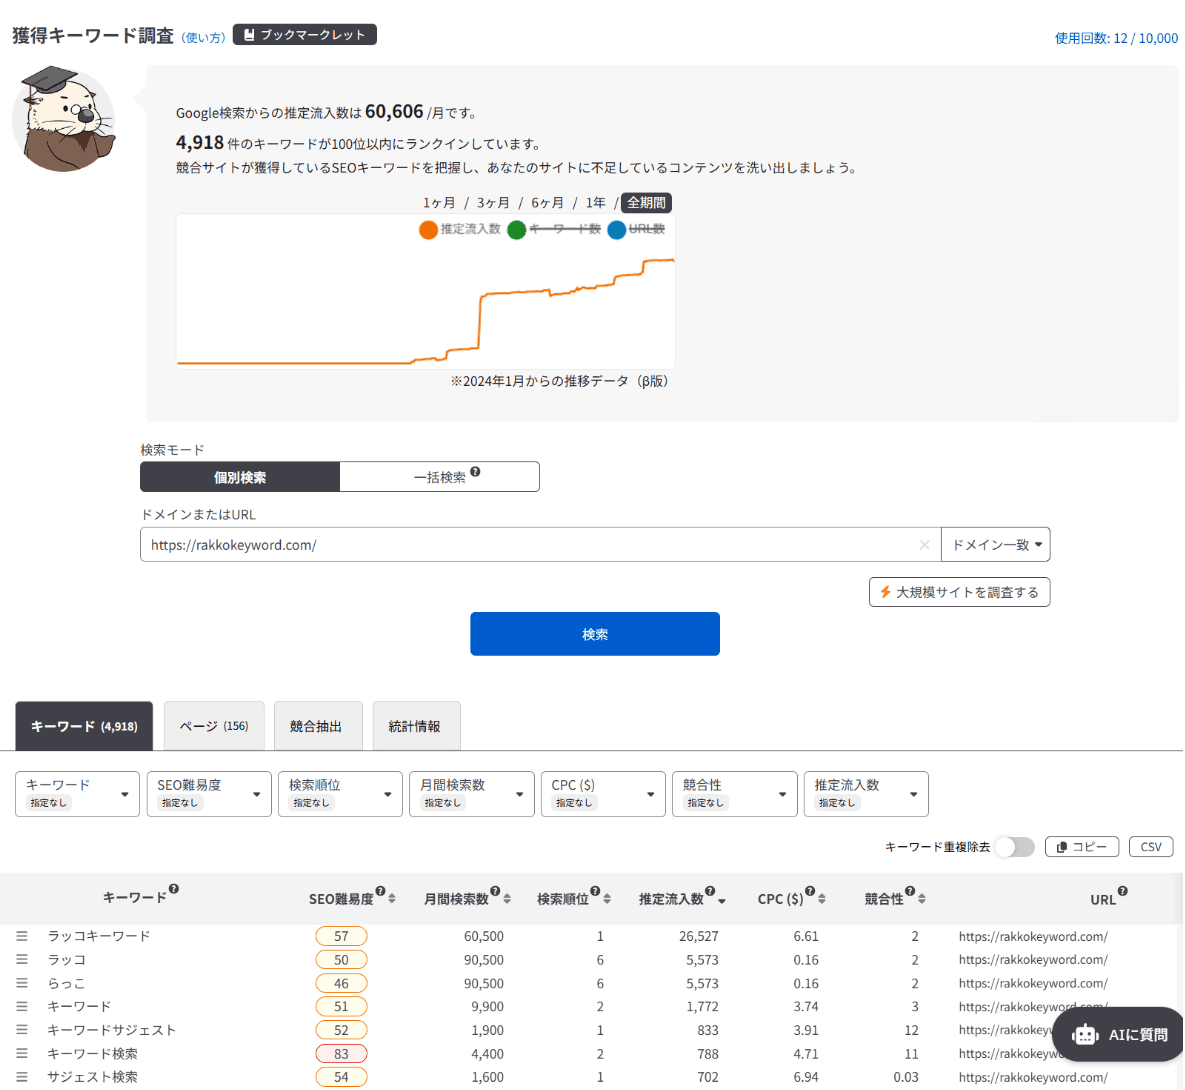1185x1090 pixels.
Task: Switch to the 統計情報 tab
Action: click(x=416, y=725)
